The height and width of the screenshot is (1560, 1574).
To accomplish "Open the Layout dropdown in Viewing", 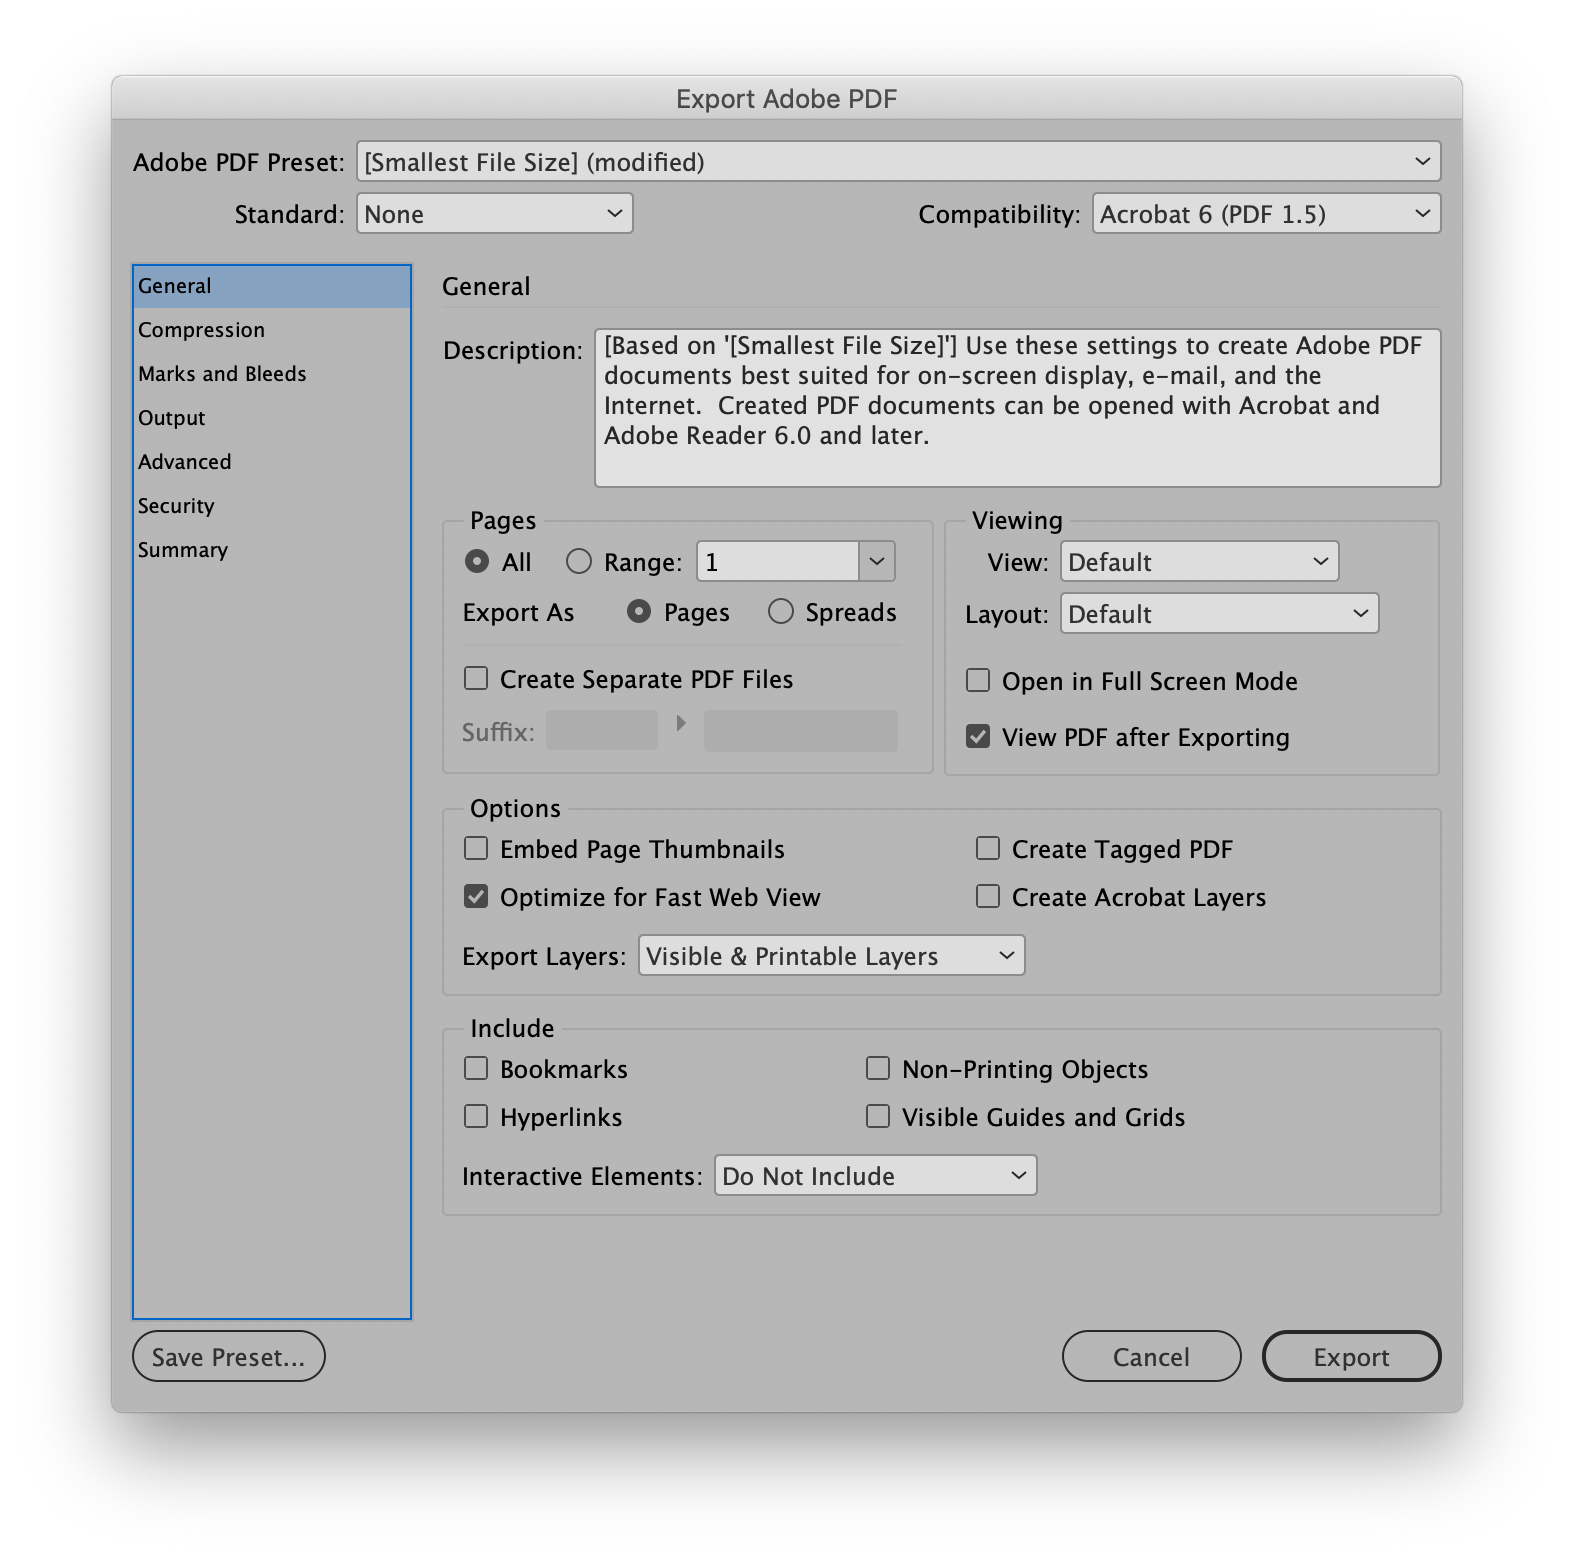I will point(1219,614).
